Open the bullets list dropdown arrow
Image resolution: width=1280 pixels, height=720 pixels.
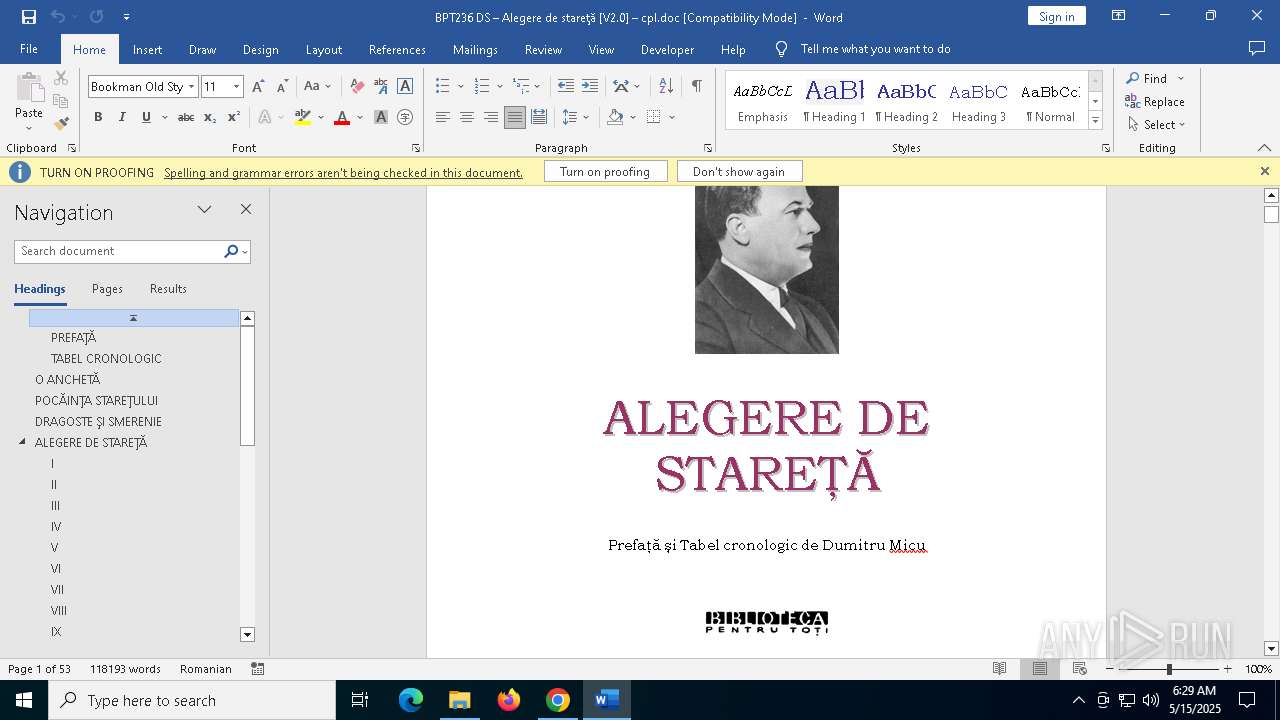pyautogui.click(x=460, y=87)
